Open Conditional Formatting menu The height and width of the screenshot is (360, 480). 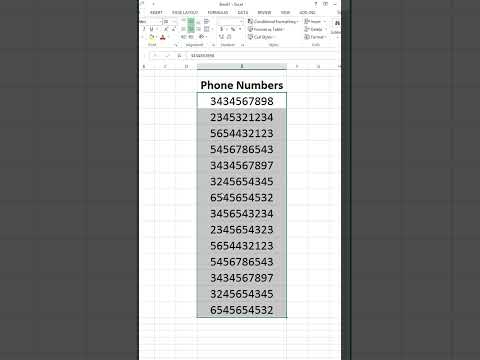[x=273, y=21]
